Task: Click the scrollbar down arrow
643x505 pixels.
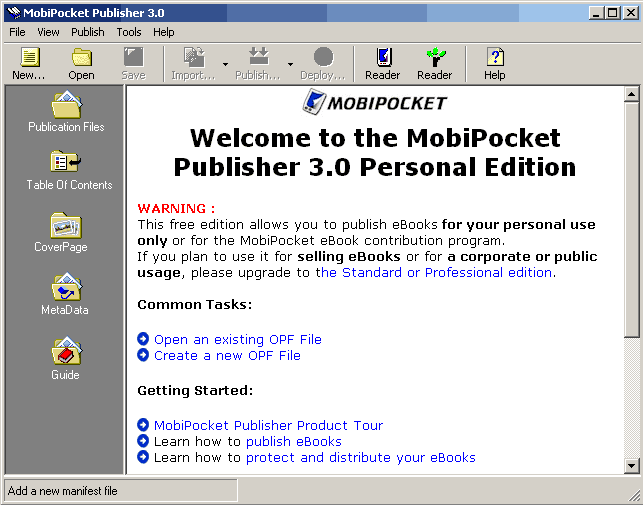Action: pyautogui.click(x=632, y=465)
